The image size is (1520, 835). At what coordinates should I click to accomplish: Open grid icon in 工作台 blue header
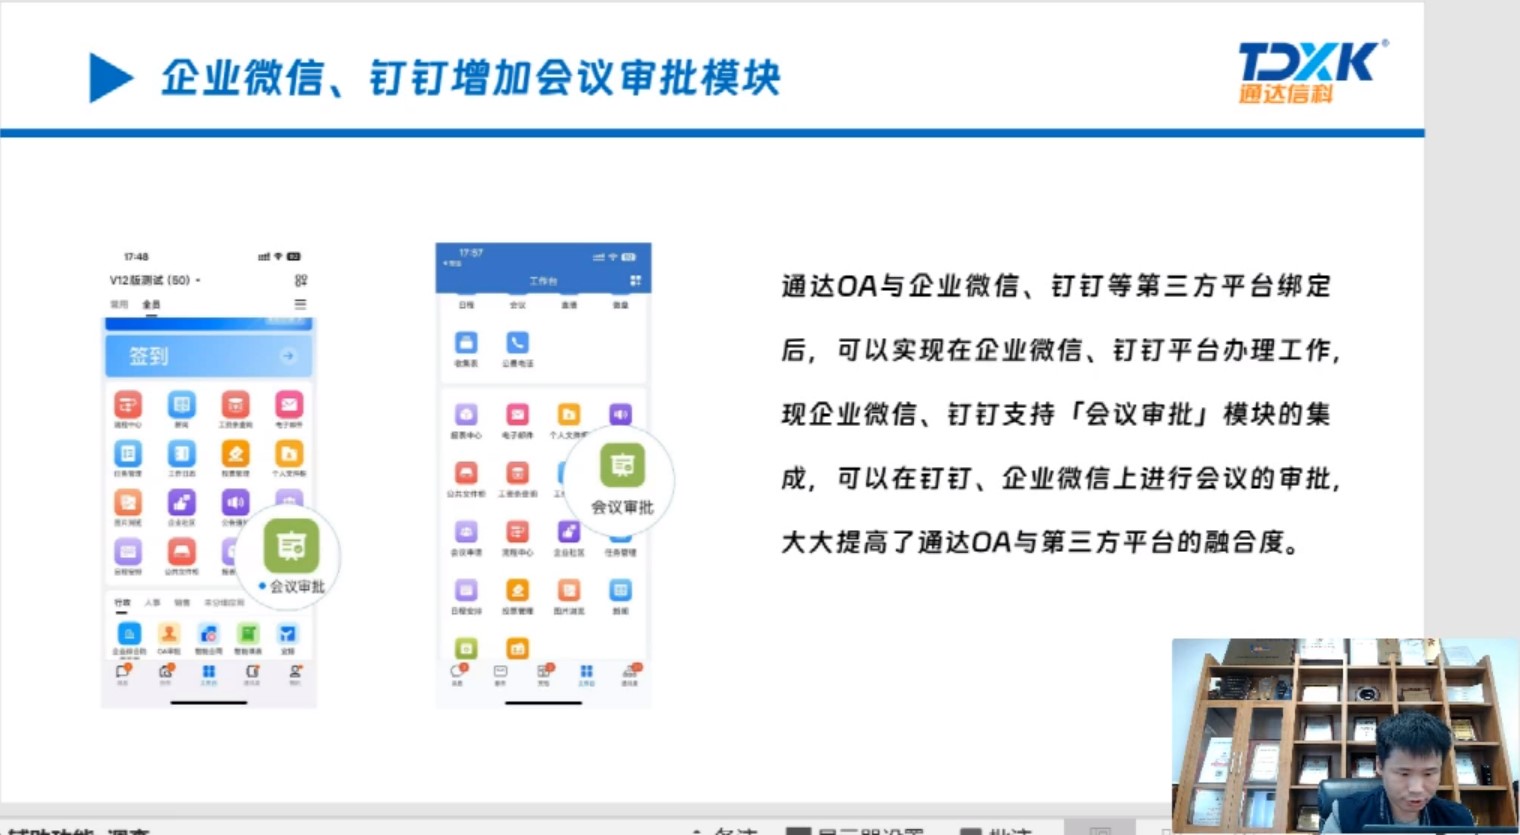point(635,281)
